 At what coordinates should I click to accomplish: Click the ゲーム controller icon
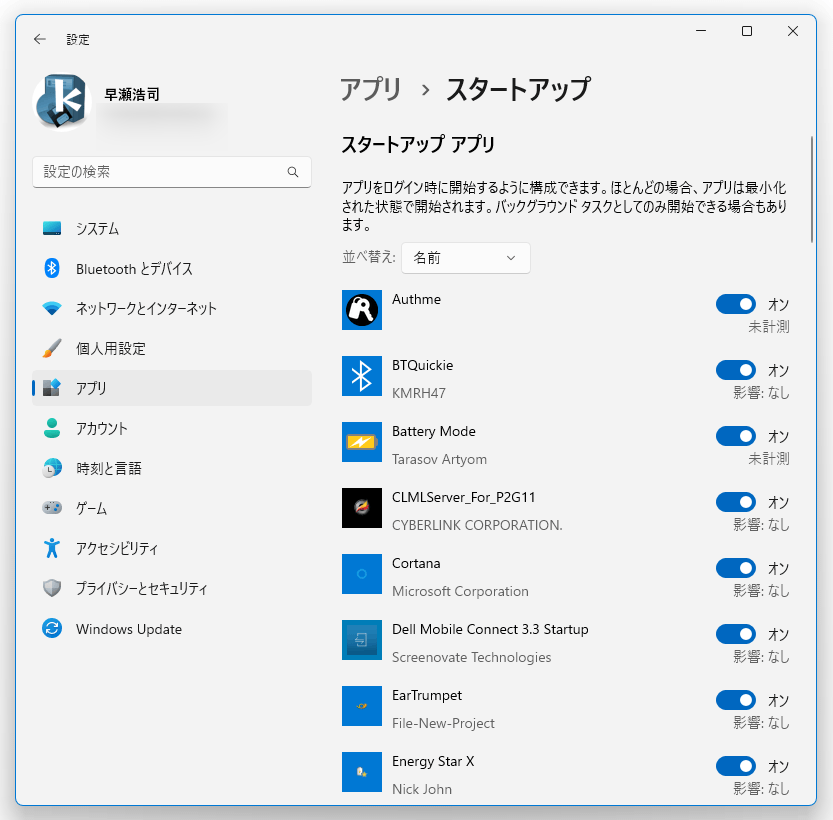[52, 508]
